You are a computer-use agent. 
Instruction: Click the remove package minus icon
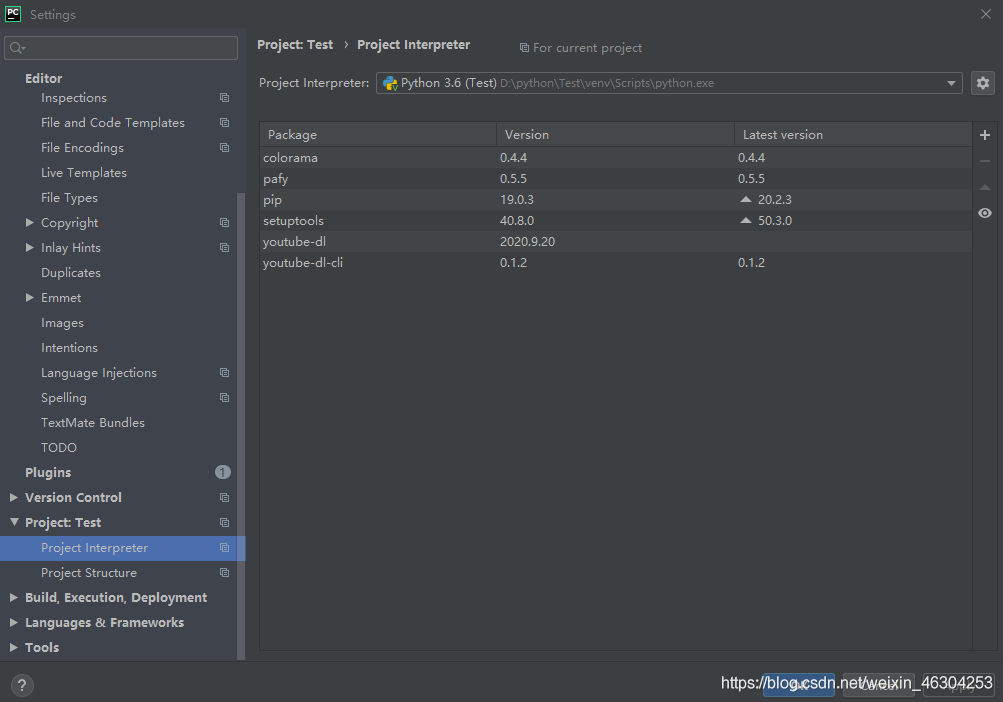pyautogui.click(x=985, y=161)
